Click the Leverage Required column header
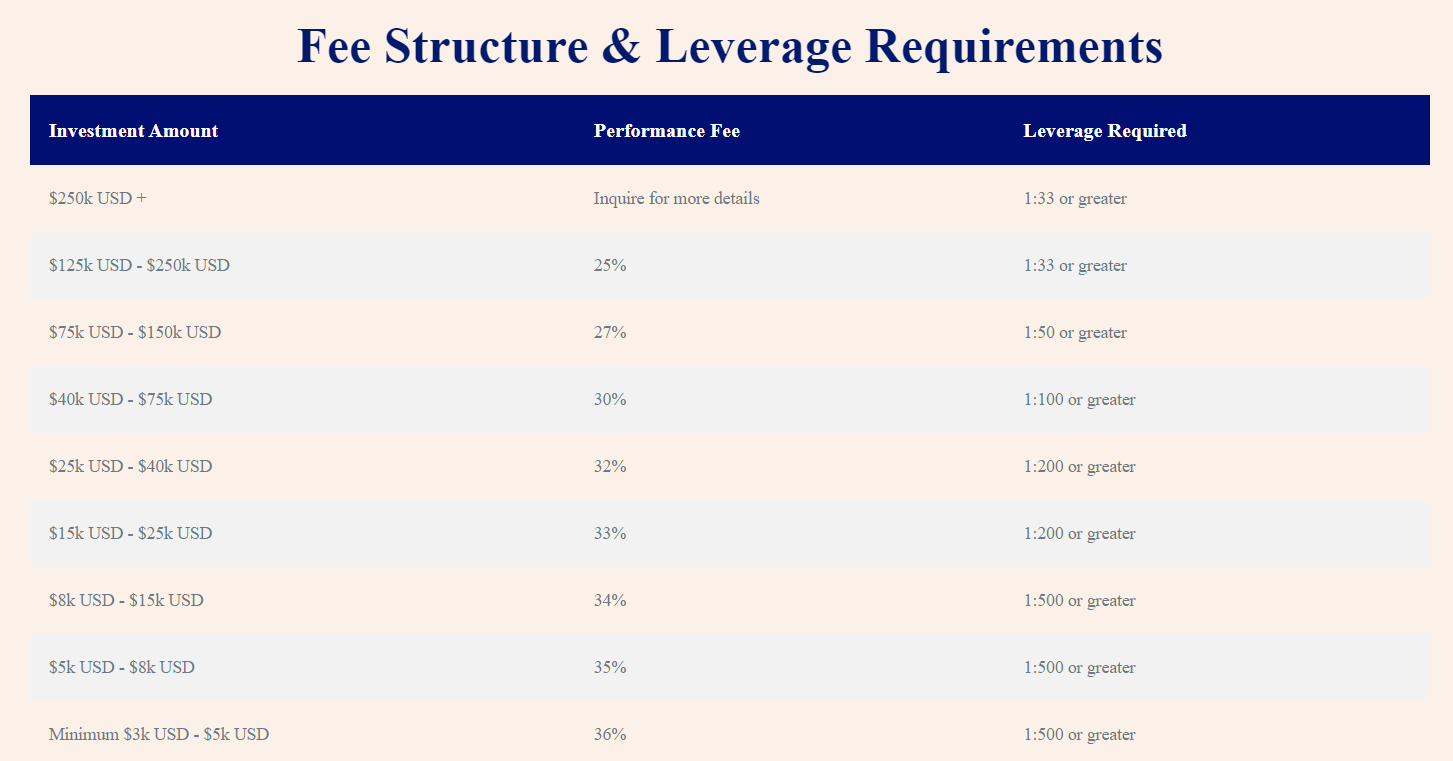This screenshot has width=1453, height=761. (1104, 131)
